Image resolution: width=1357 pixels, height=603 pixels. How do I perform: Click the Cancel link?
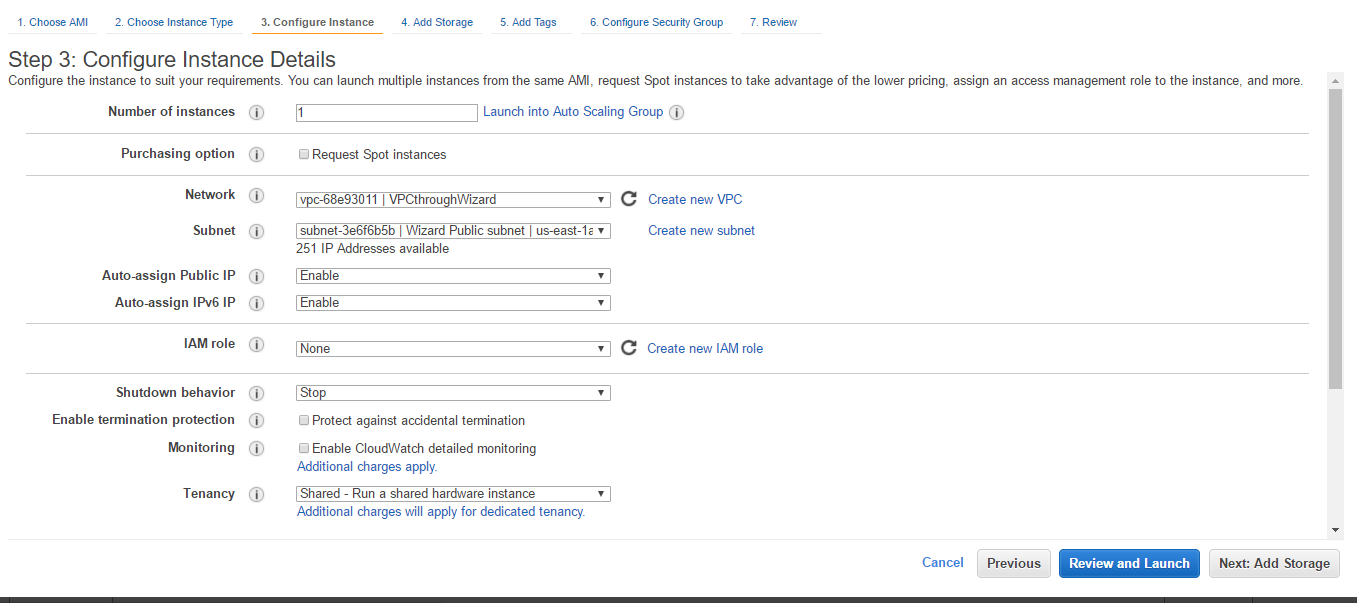click(x=943, y=562)
